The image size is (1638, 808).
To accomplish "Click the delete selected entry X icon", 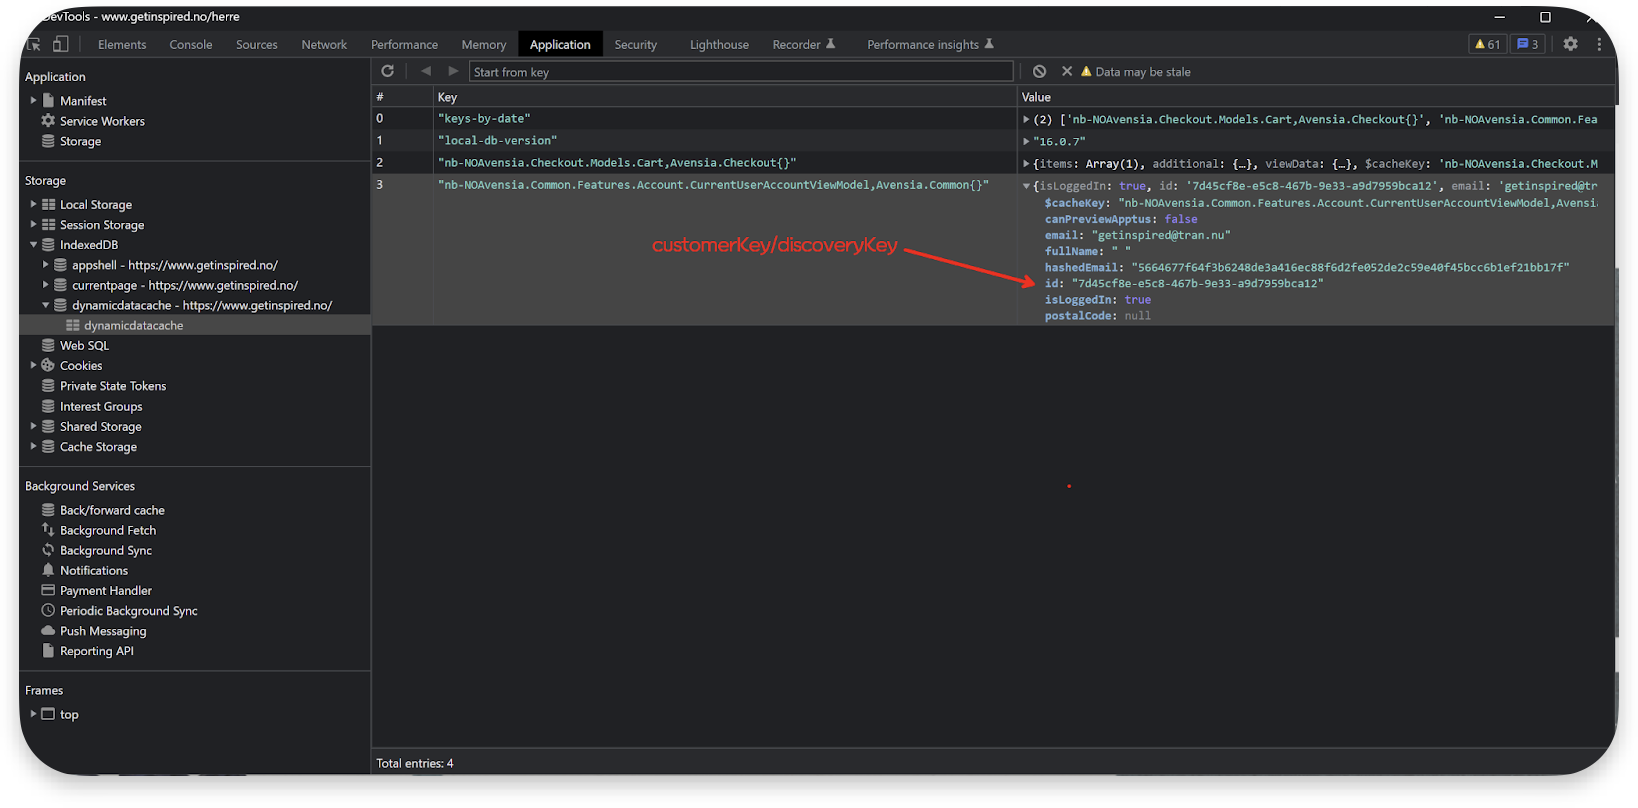I will click(1067, 71).
